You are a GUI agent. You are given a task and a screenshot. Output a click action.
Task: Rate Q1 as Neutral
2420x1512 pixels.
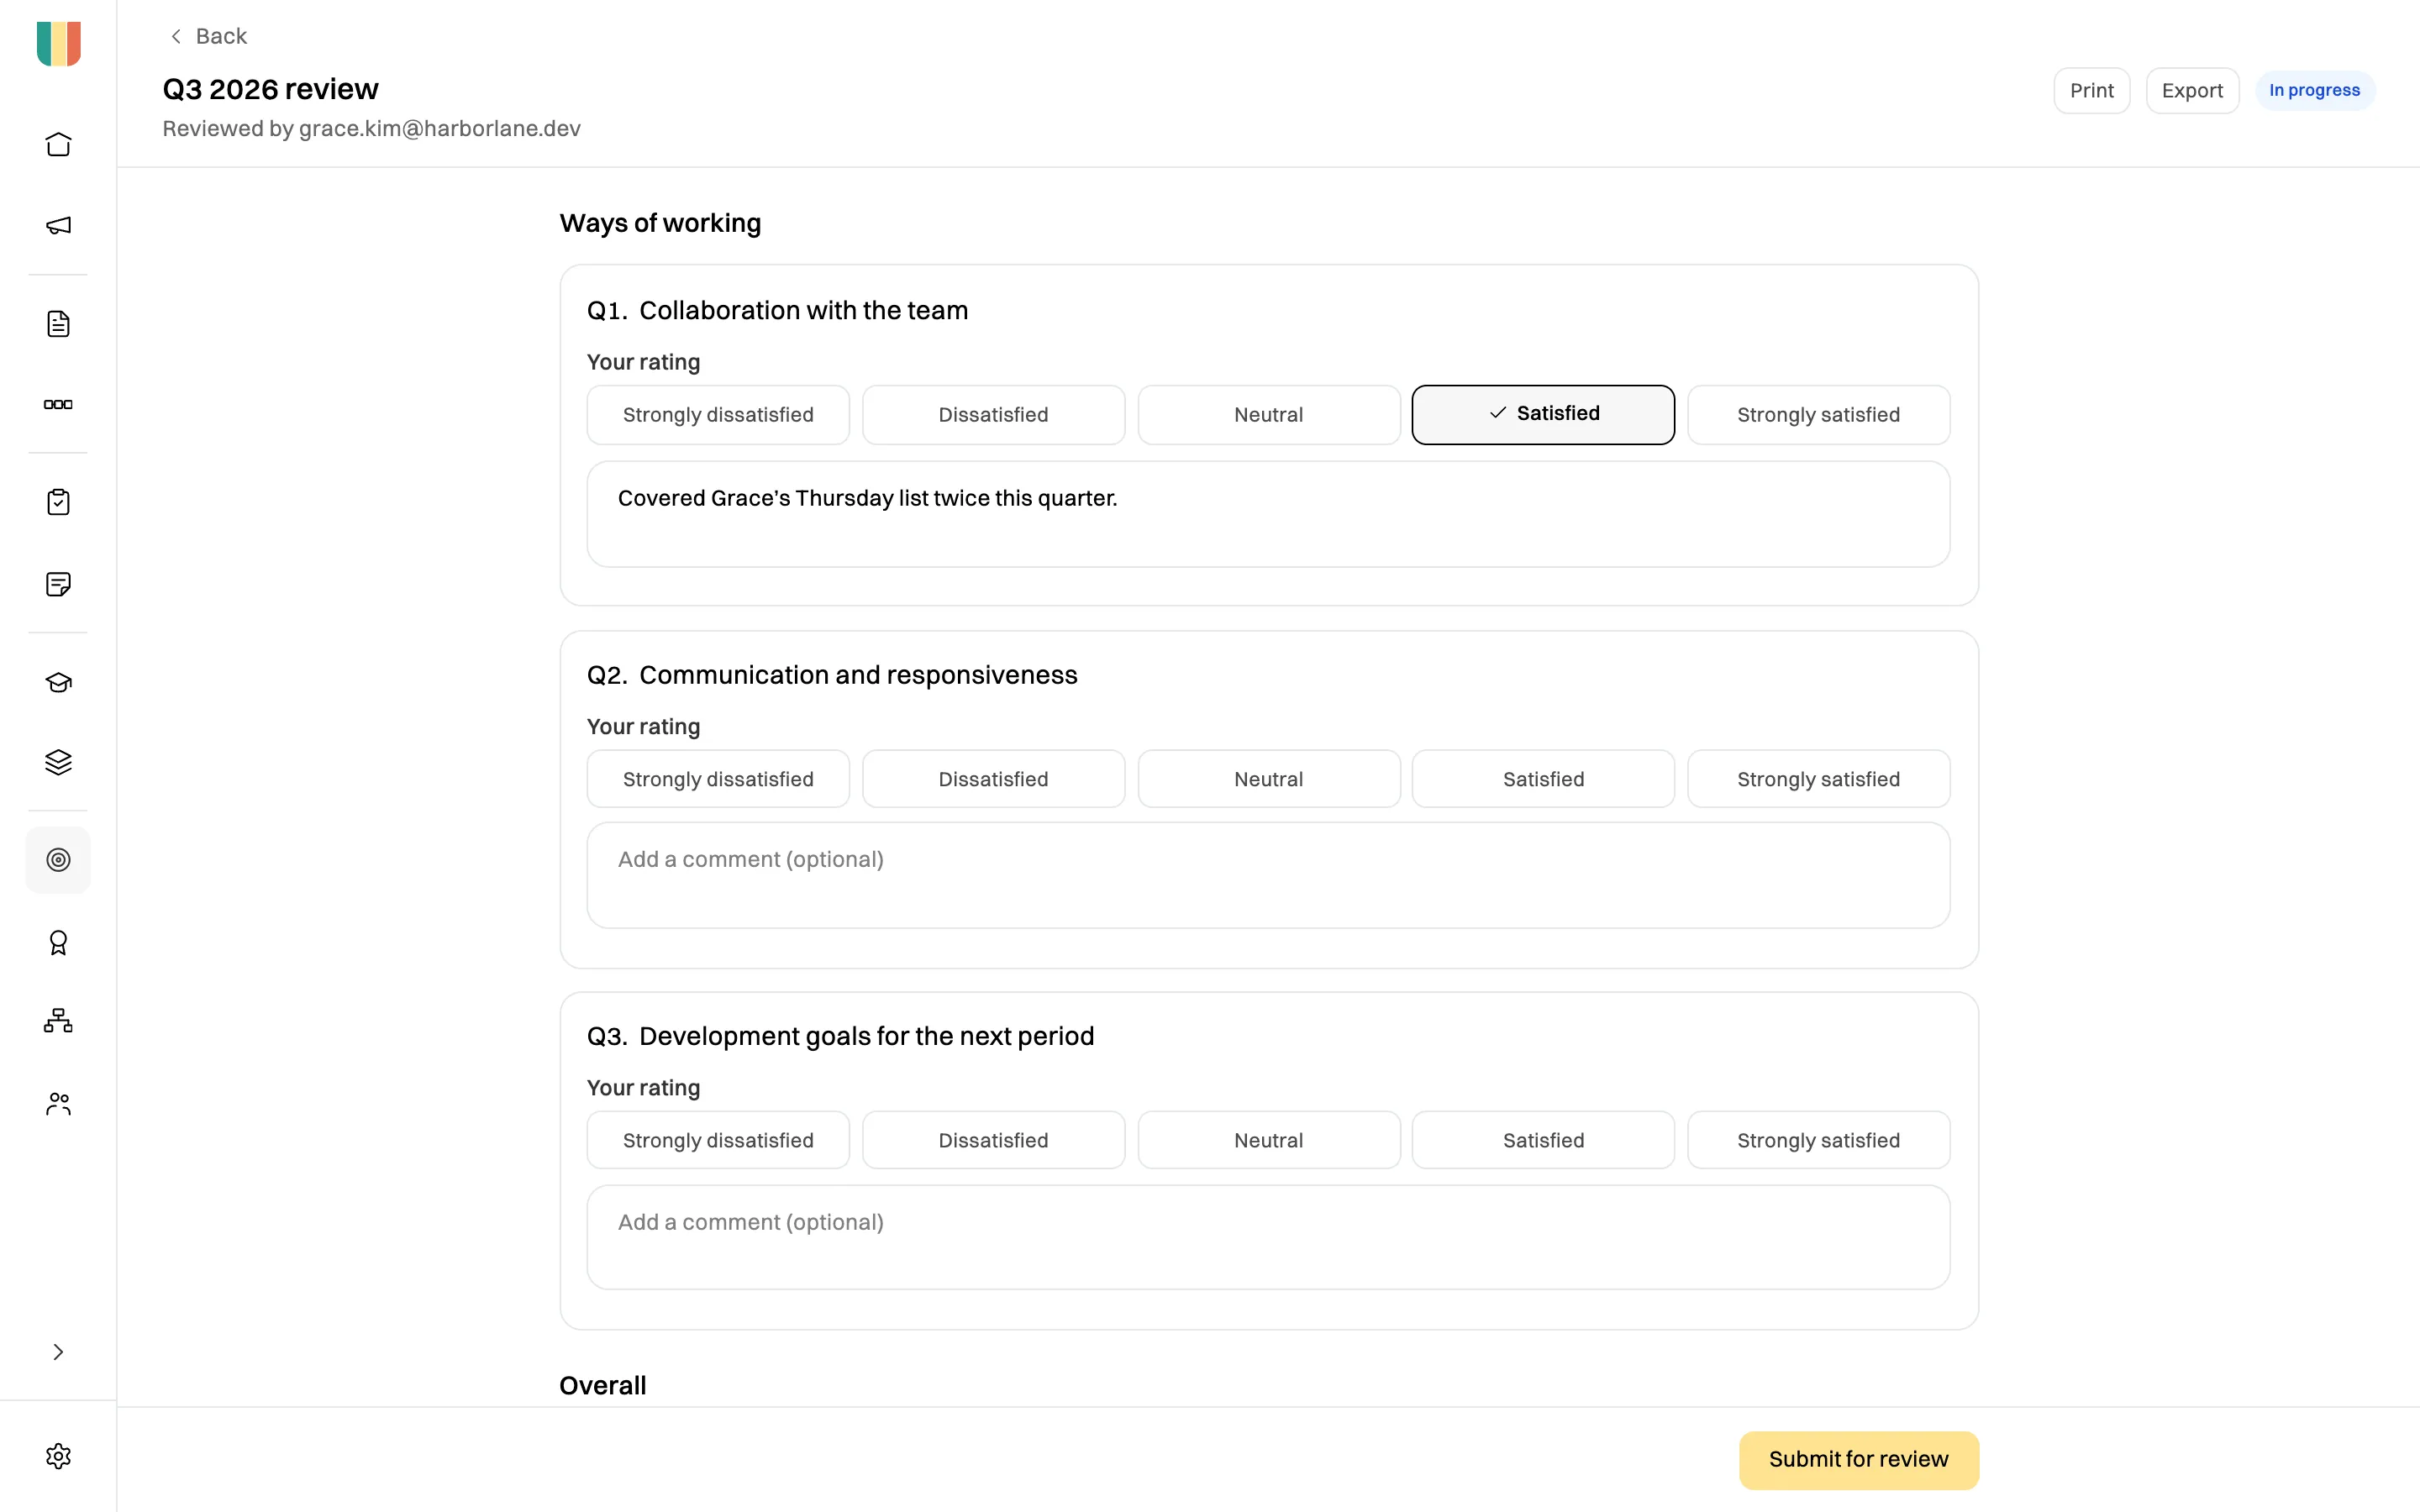(x=1268, y=415)
